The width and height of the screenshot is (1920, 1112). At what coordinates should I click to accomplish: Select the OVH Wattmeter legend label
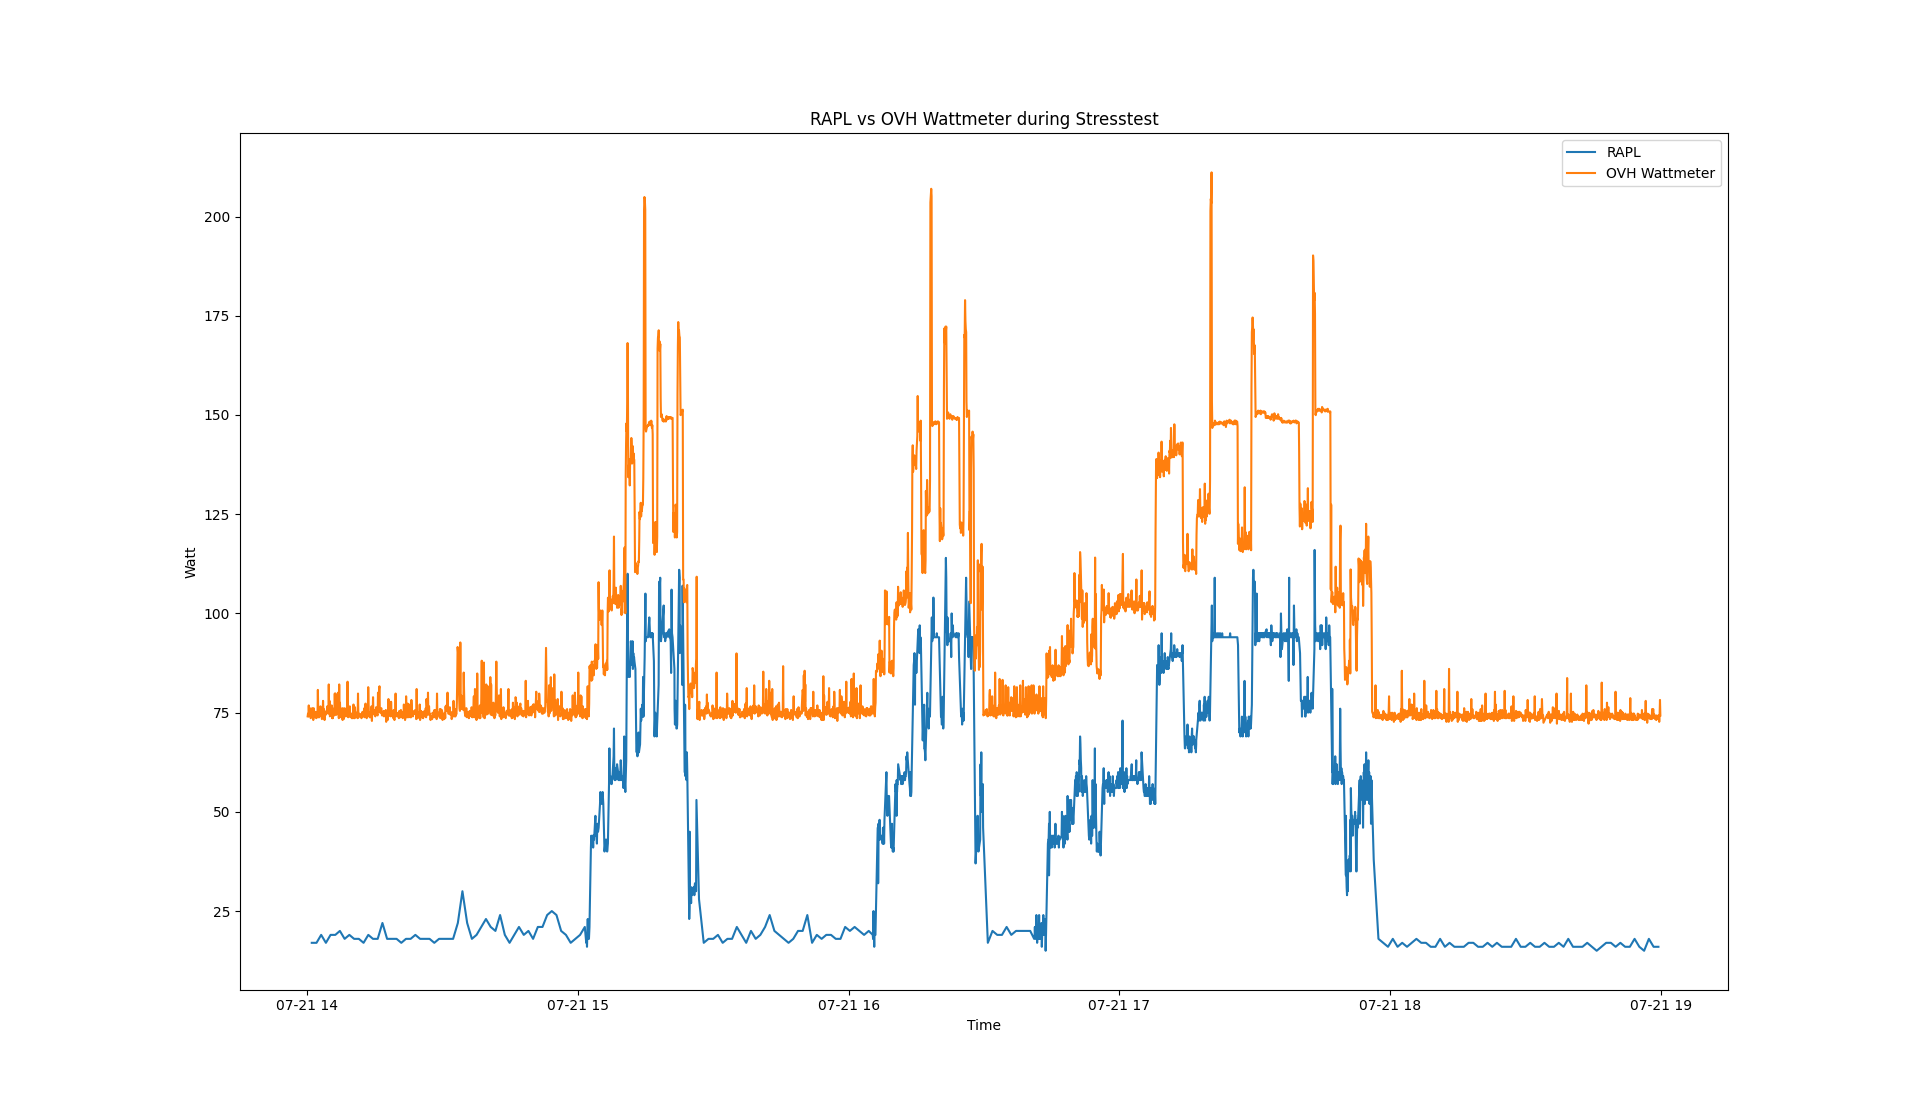(x=1659, y=173)
